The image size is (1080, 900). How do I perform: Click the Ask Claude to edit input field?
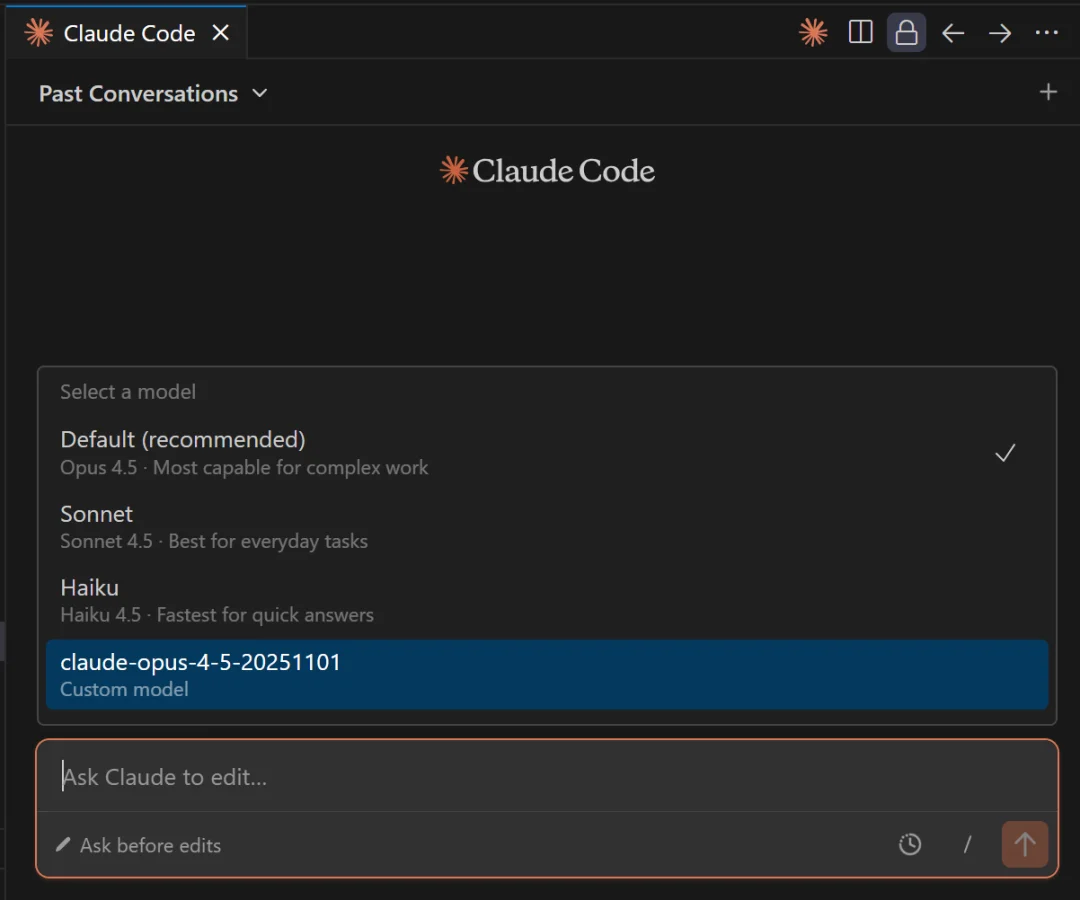(546, 777)
